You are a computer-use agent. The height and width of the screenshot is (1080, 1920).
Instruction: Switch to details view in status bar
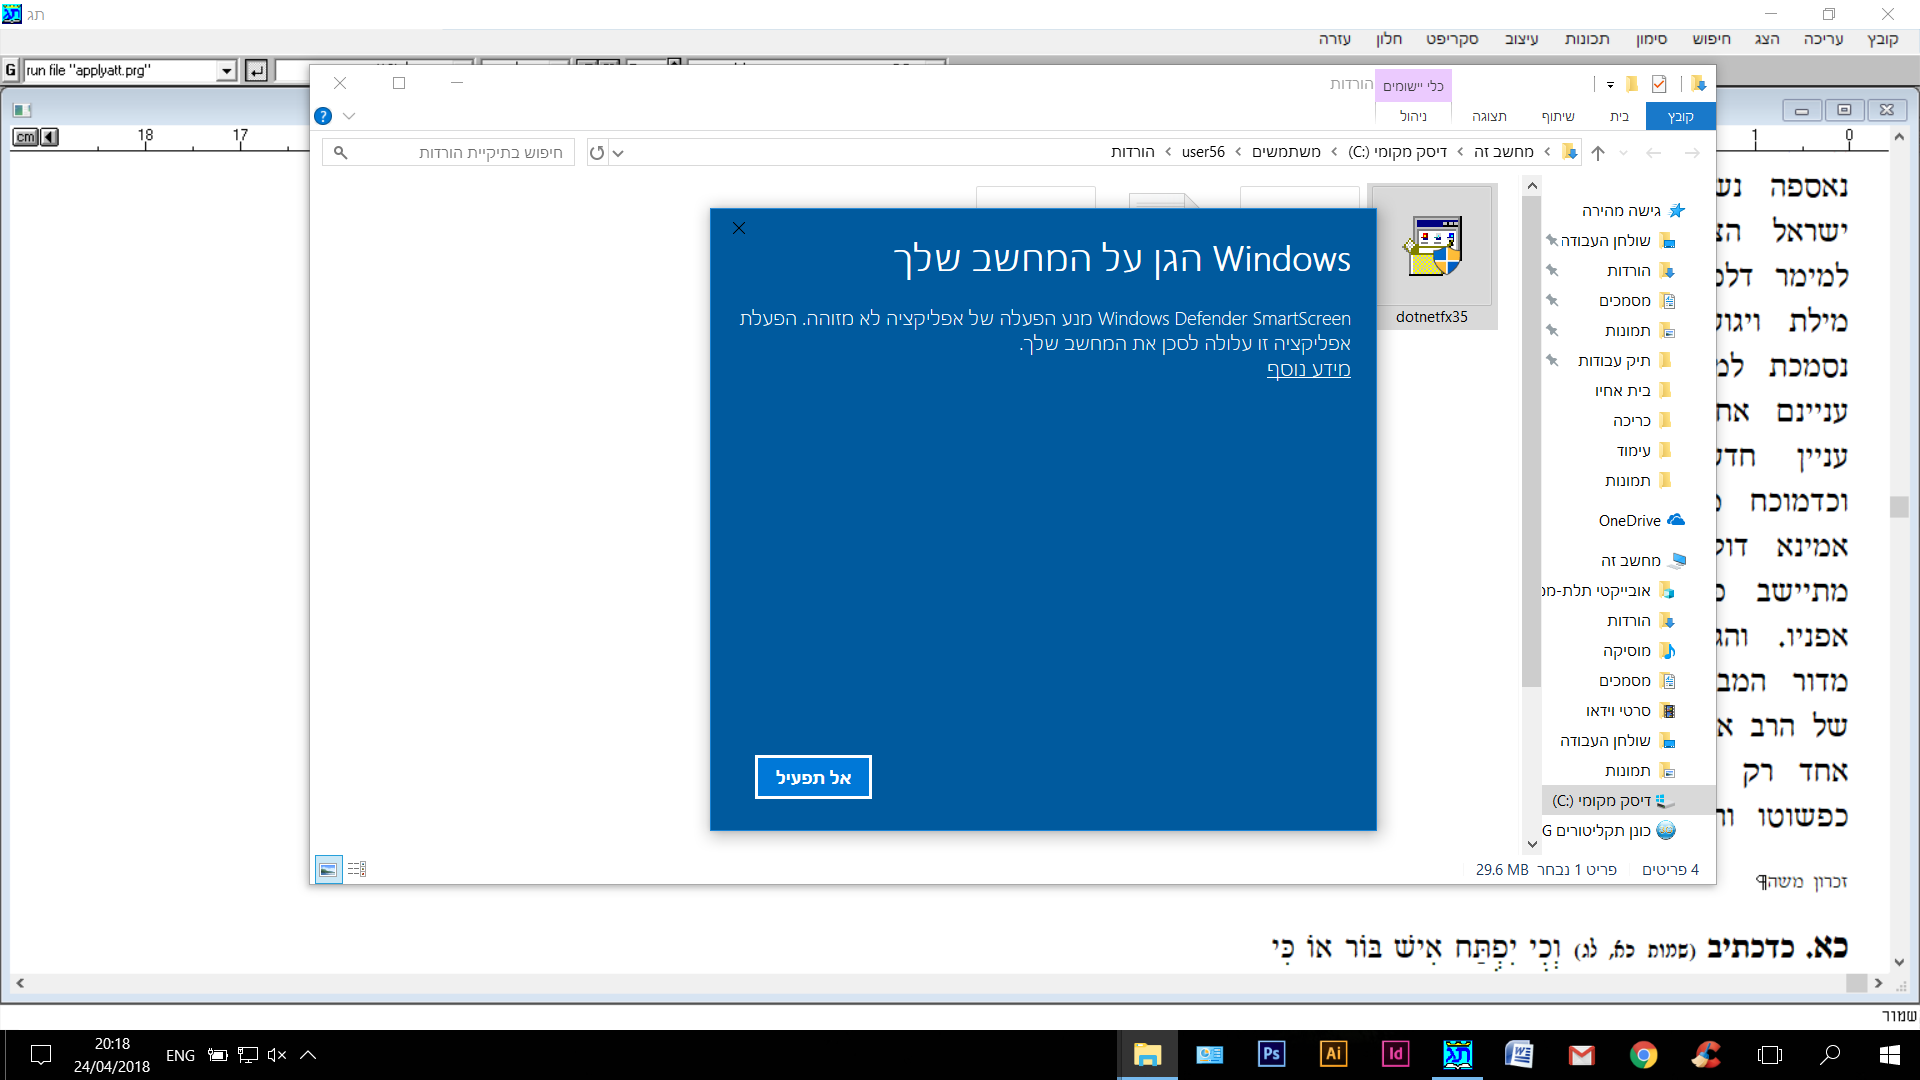tap(357, 869)
